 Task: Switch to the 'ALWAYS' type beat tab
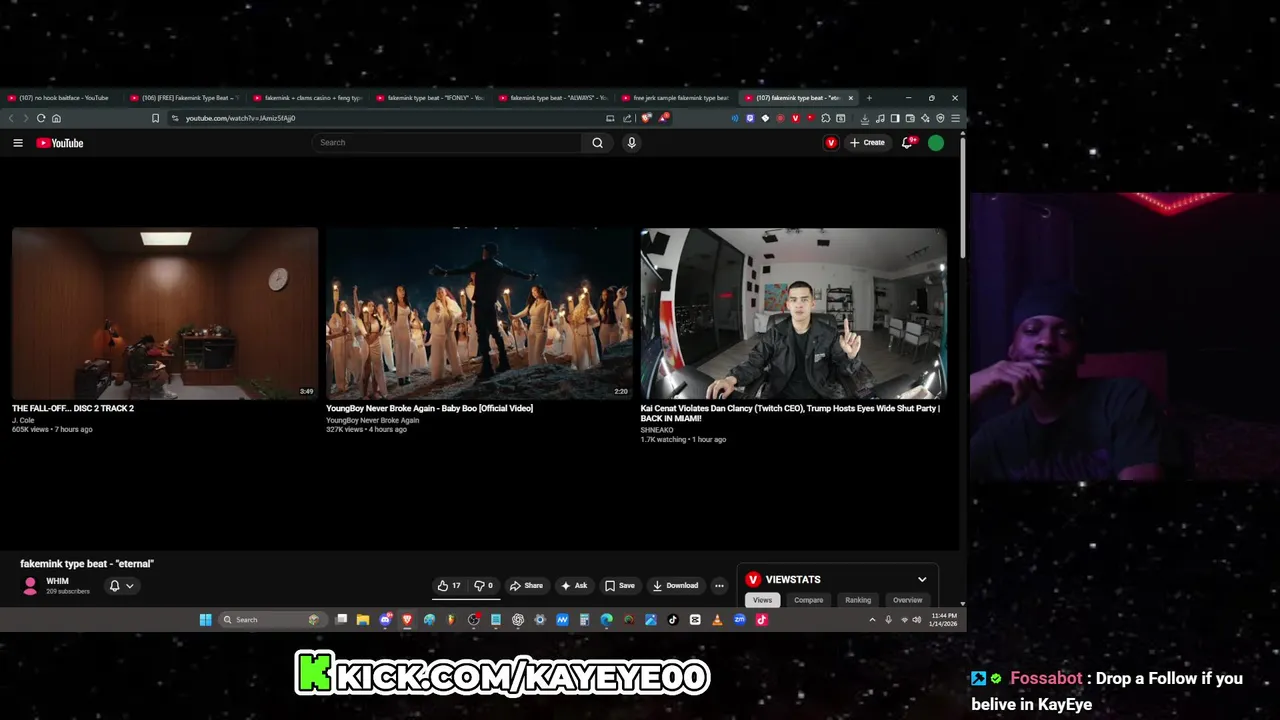[x=554, y=98]
